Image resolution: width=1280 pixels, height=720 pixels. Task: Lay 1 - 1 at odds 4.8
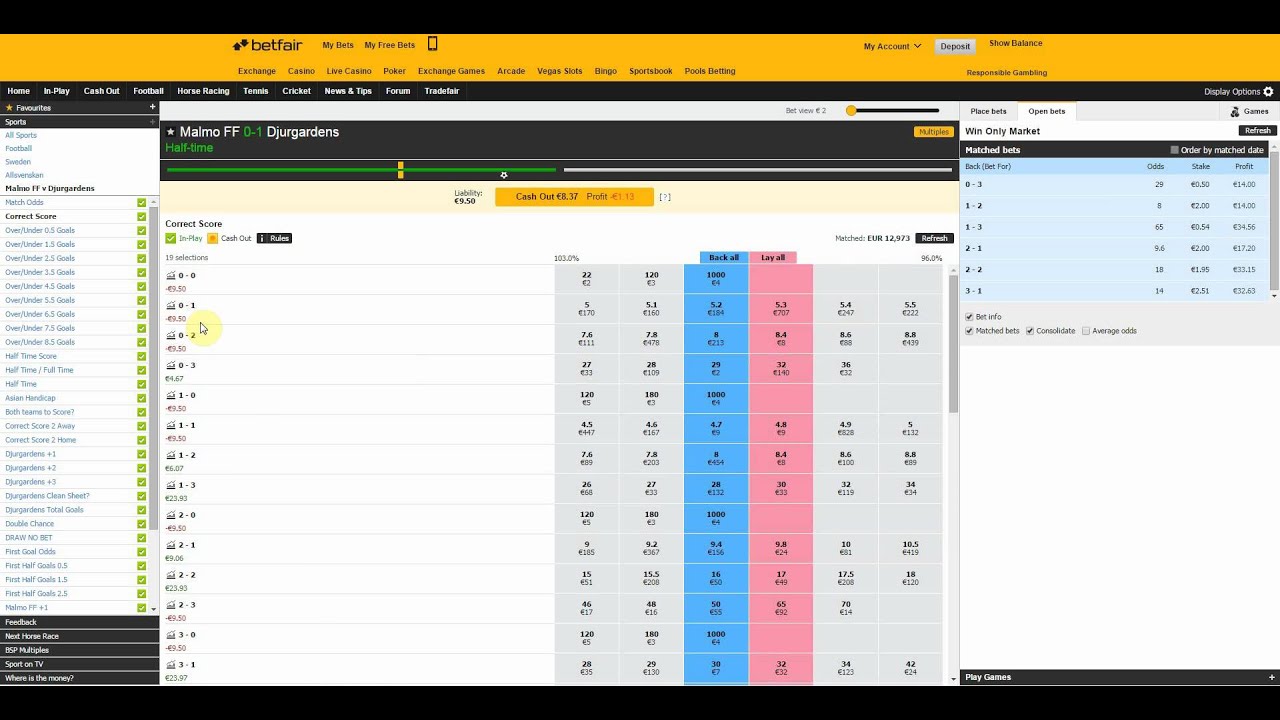(781, 429)
